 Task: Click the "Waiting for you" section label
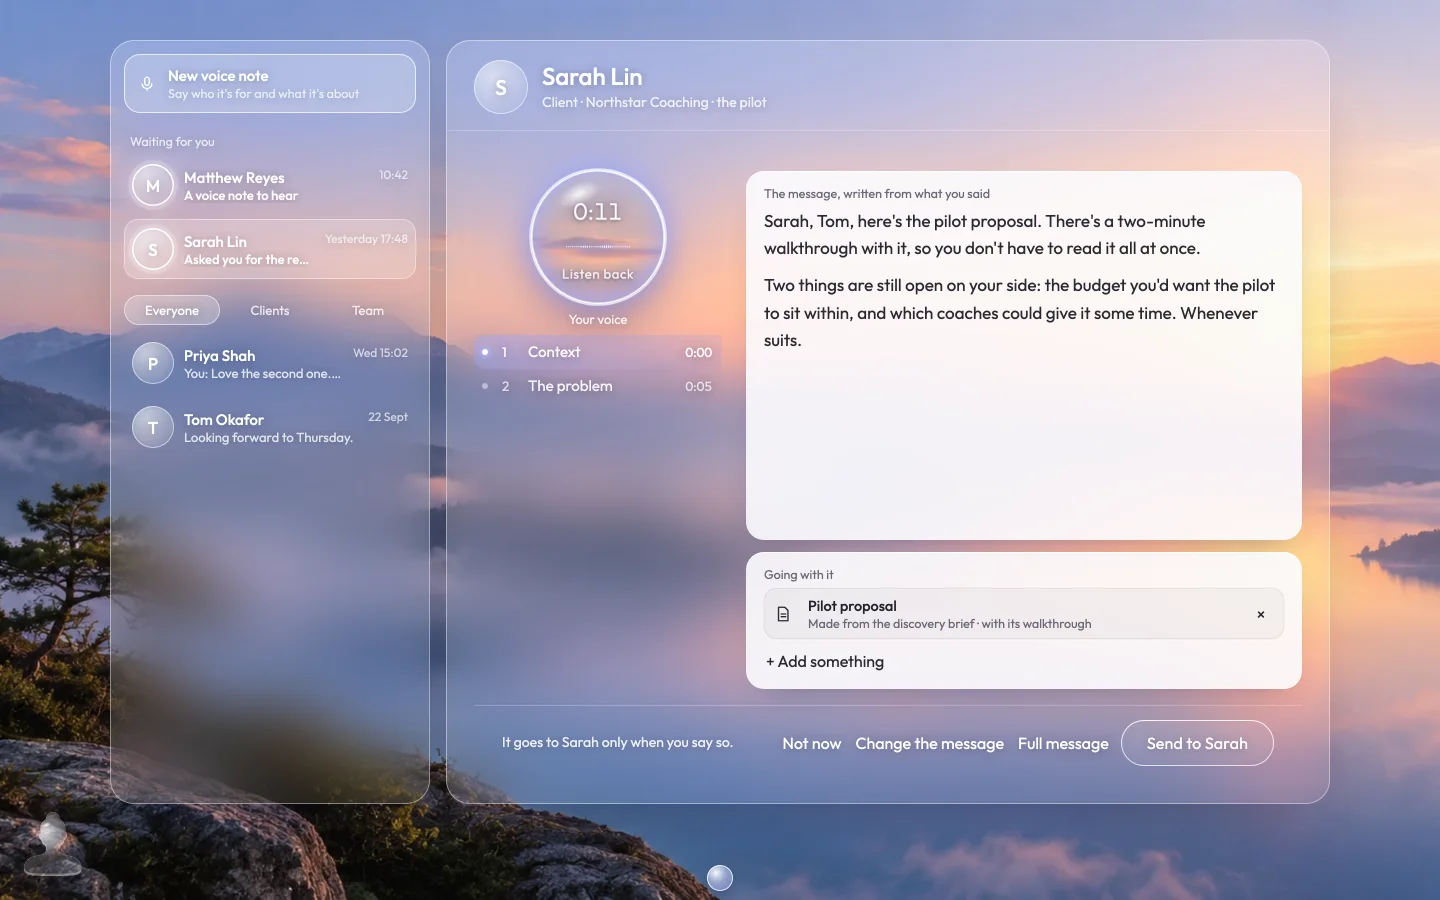tap(172, 142)
